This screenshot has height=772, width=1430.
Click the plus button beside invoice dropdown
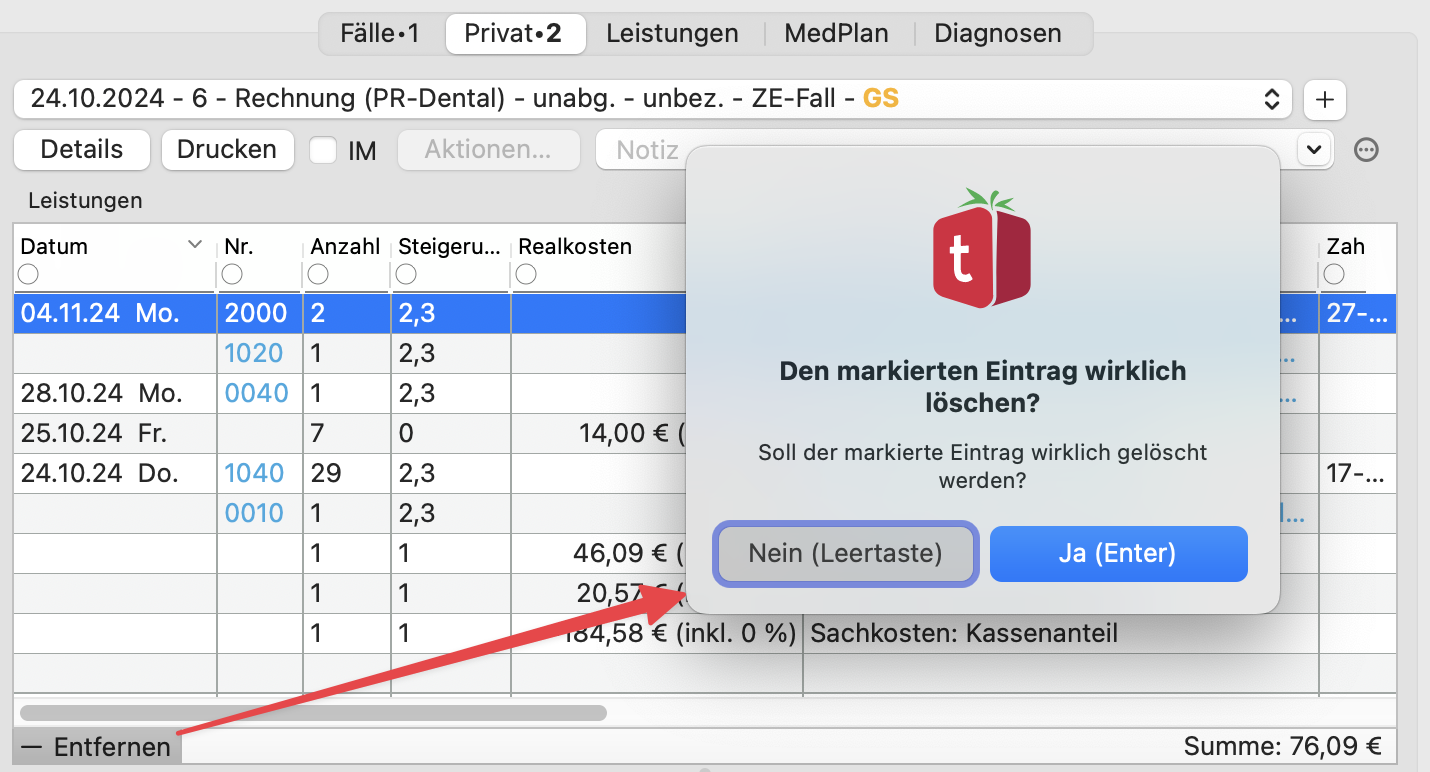pyautogui.click(x=1325, y=99)
